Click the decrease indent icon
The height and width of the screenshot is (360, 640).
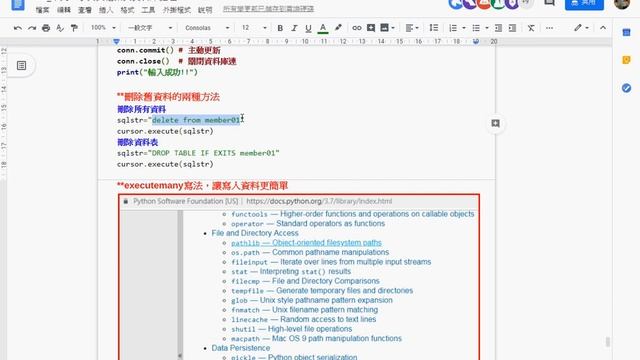pos(498,28)
